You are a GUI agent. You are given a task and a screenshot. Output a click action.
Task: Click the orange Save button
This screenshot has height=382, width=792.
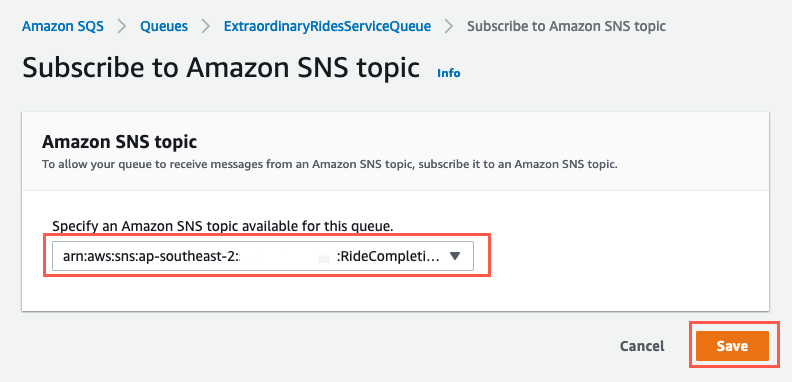(x=732, y=346)
